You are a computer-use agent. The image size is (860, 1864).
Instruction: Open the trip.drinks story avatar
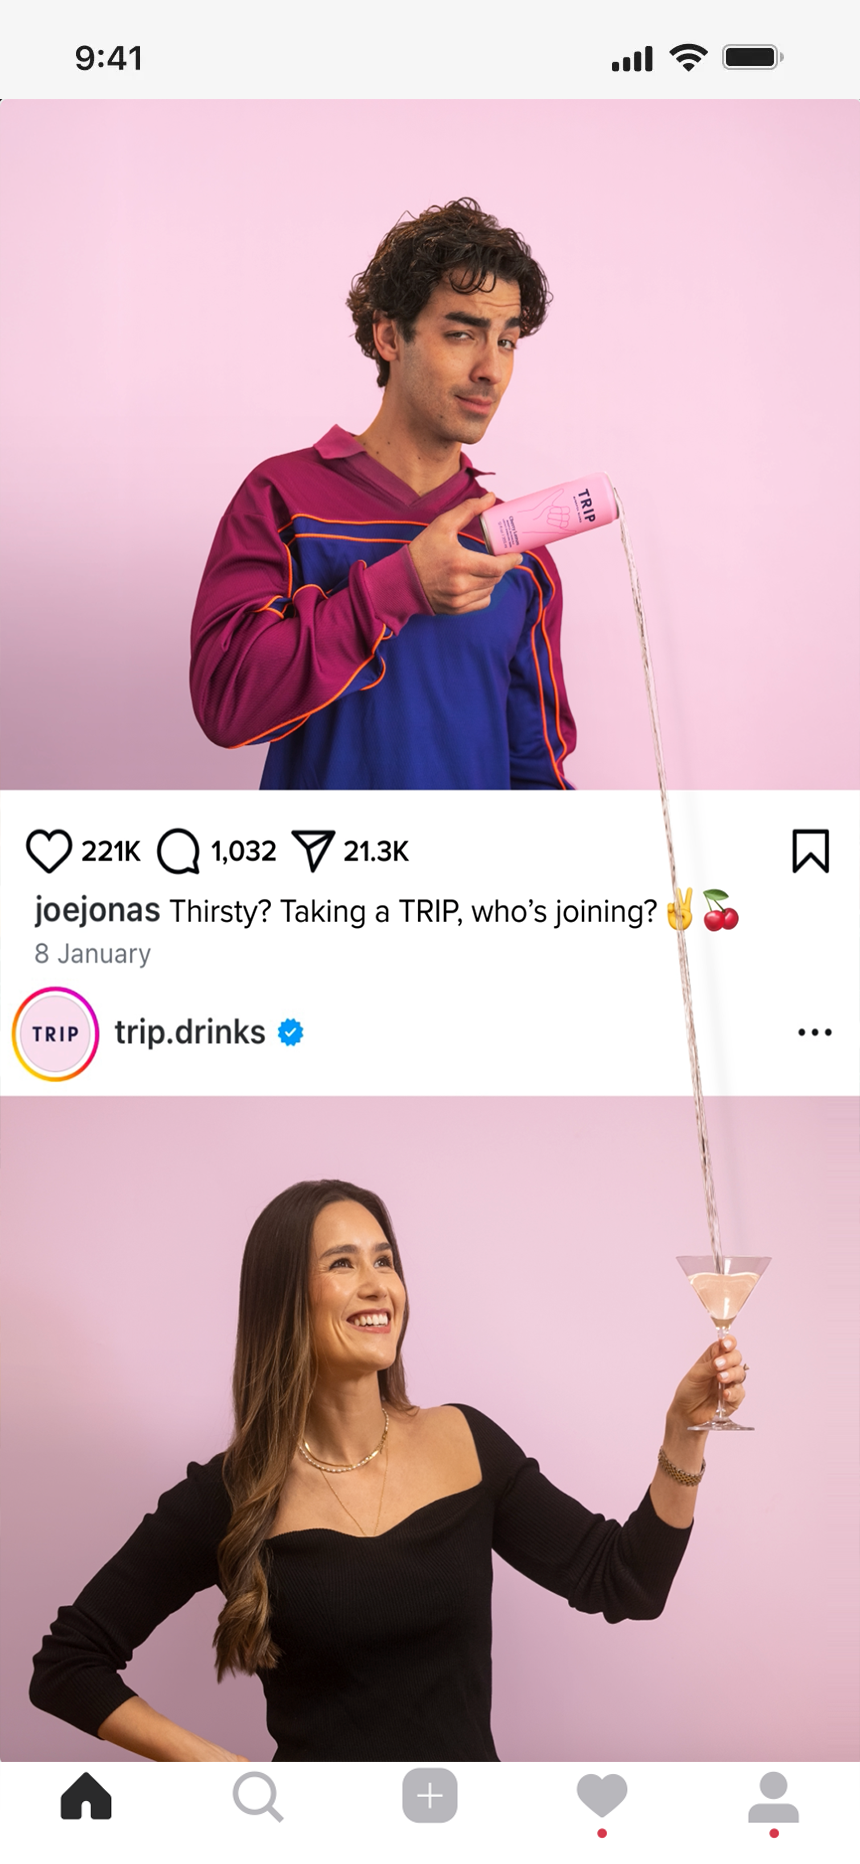(55, 1033)
